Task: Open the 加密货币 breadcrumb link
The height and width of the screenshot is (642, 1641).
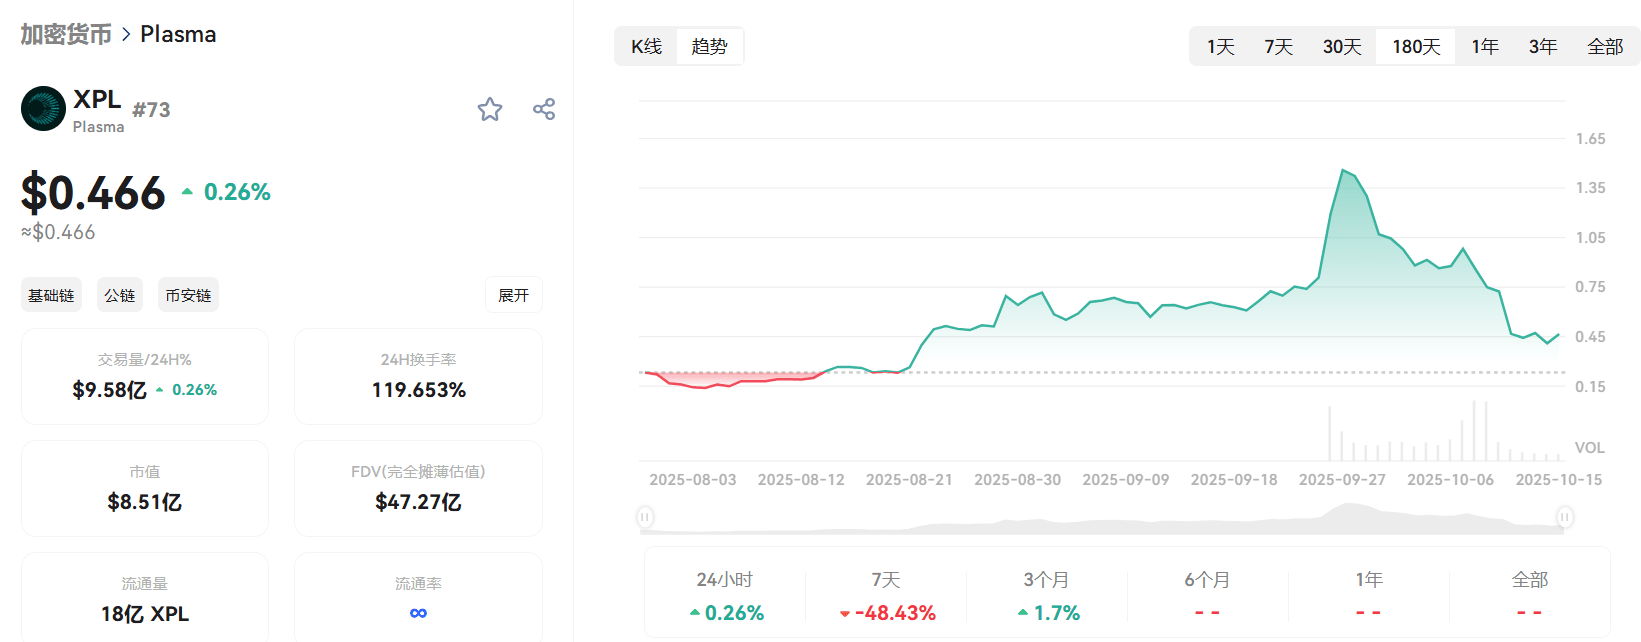Action: (66, 34)
